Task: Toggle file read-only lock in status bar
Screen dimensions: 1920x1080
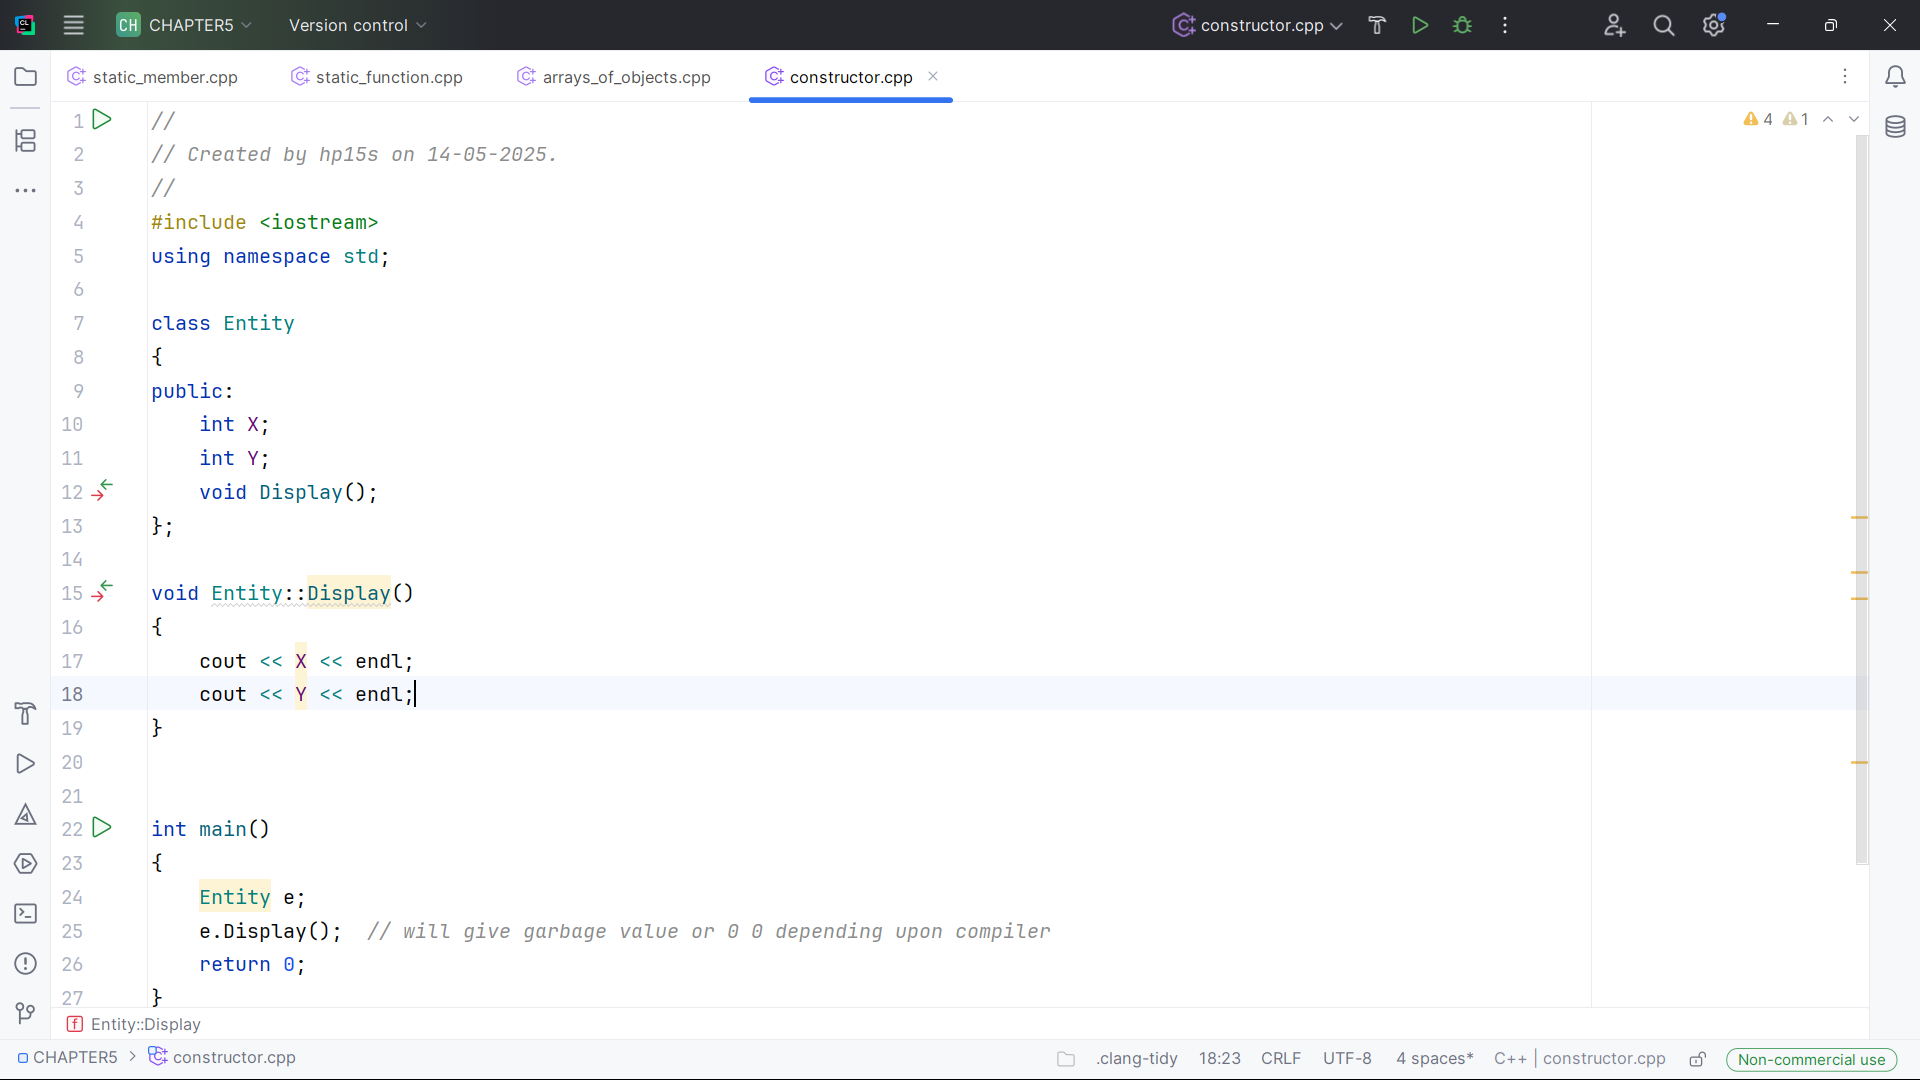Action: (1698, 1059)
